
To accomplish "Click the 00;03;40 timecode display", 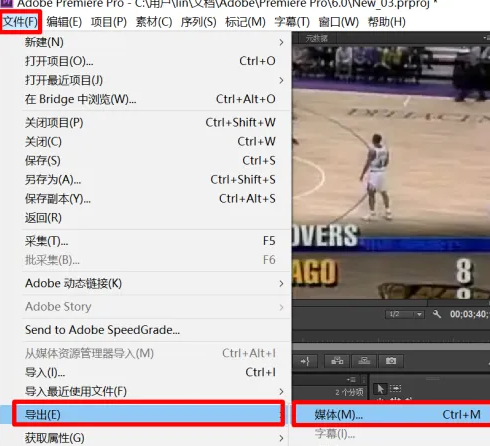I will click(x=469, y=314).
